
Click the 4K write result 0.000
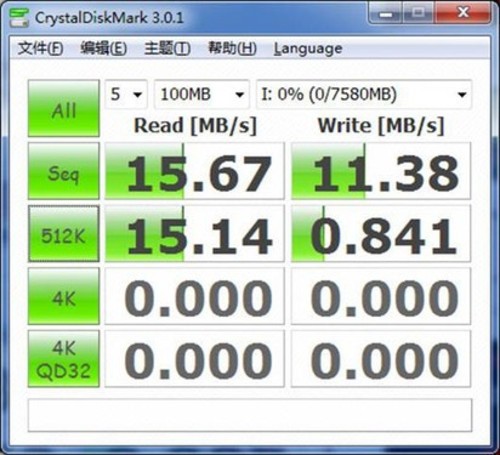[x=381, y=296]
